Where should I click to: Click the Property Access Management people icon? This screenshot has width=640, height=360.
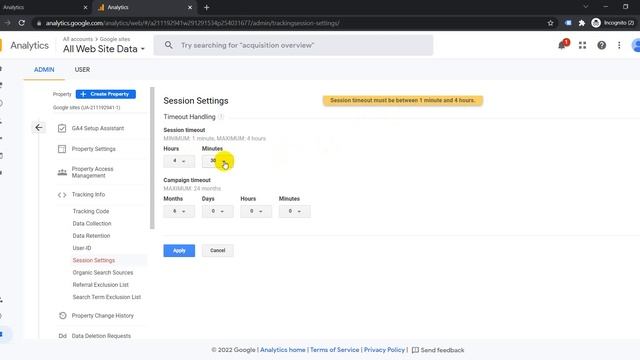click(62, 172)
